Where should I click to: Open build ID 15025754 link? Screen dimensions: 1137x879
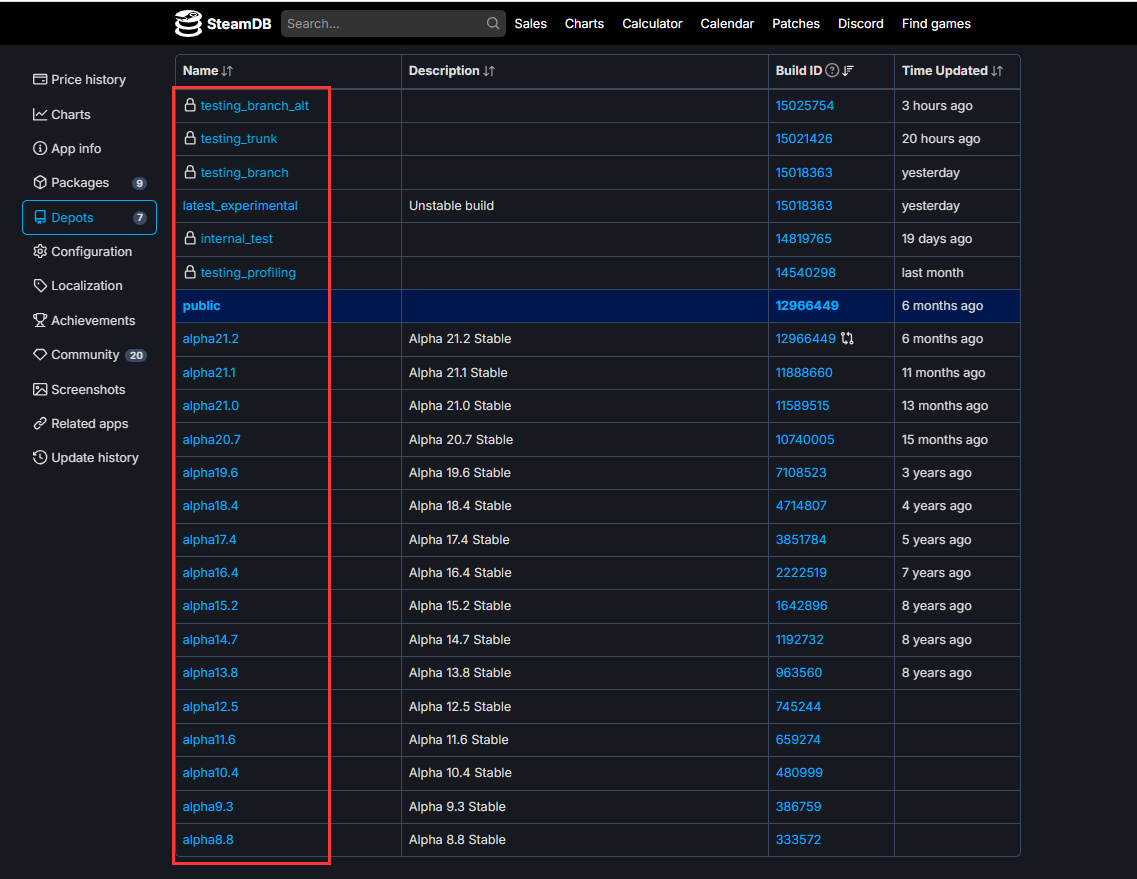tap(805, 106)
